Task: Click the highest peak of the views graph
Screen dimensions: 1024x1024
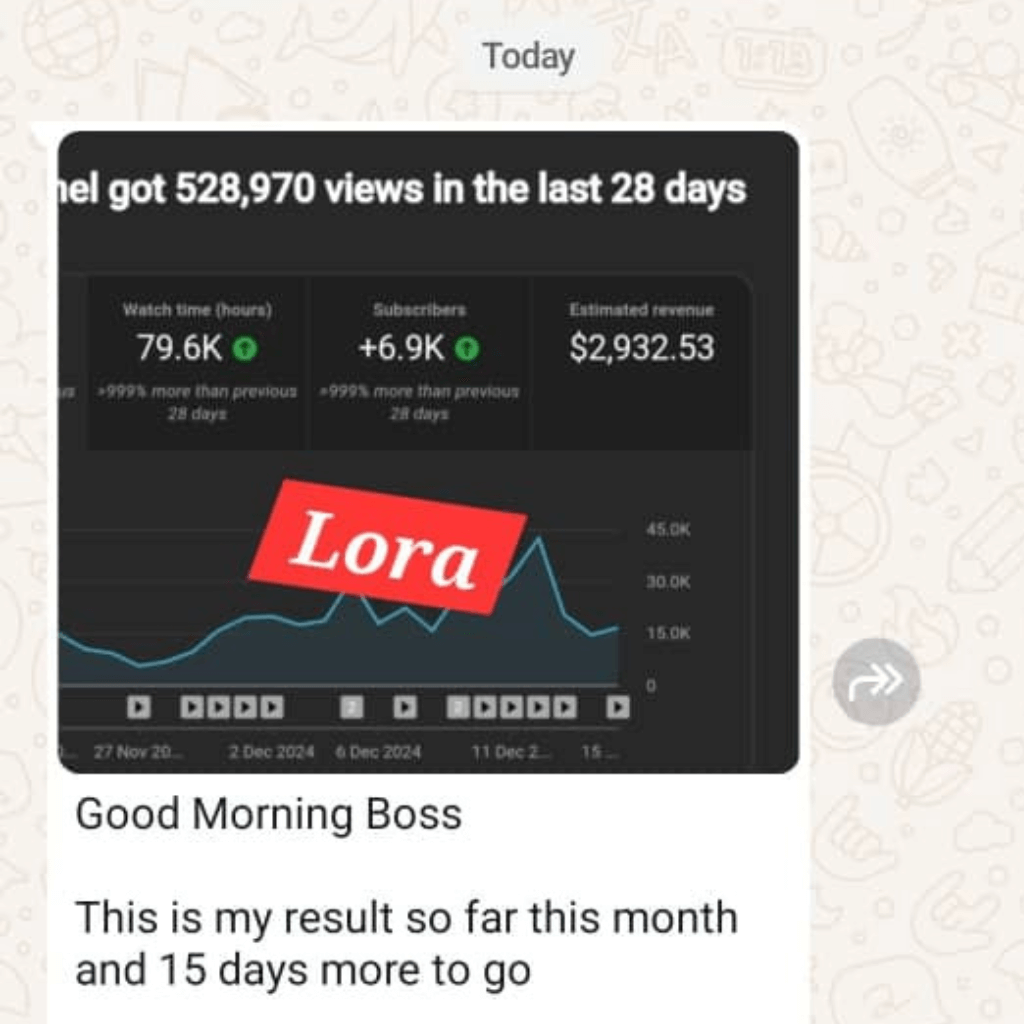Action: [539, 539]
